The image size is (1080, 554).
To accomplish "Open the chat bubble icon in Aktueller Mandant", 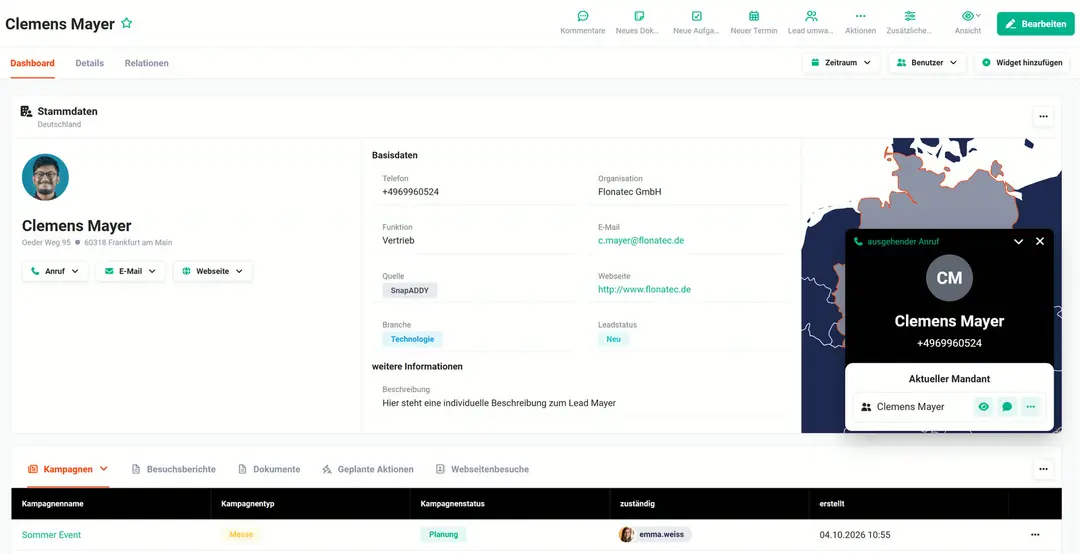I will (x=1007, y=407).
